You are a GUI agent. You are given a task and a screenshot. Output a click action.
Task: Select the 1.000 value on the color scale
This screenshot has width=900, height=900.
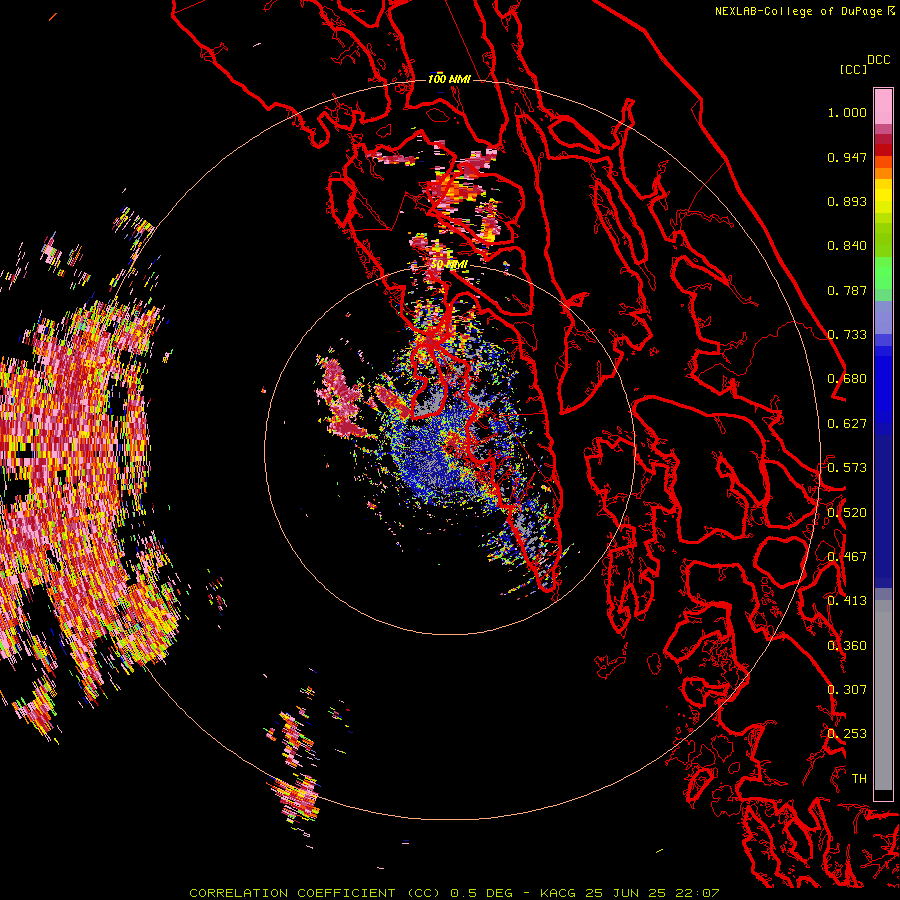point(847,112)
